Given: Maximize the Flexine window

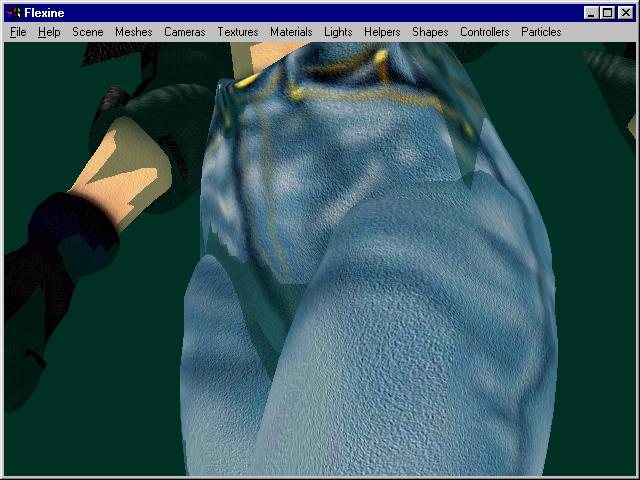Looking at the screenshot, I should point(607,13).
